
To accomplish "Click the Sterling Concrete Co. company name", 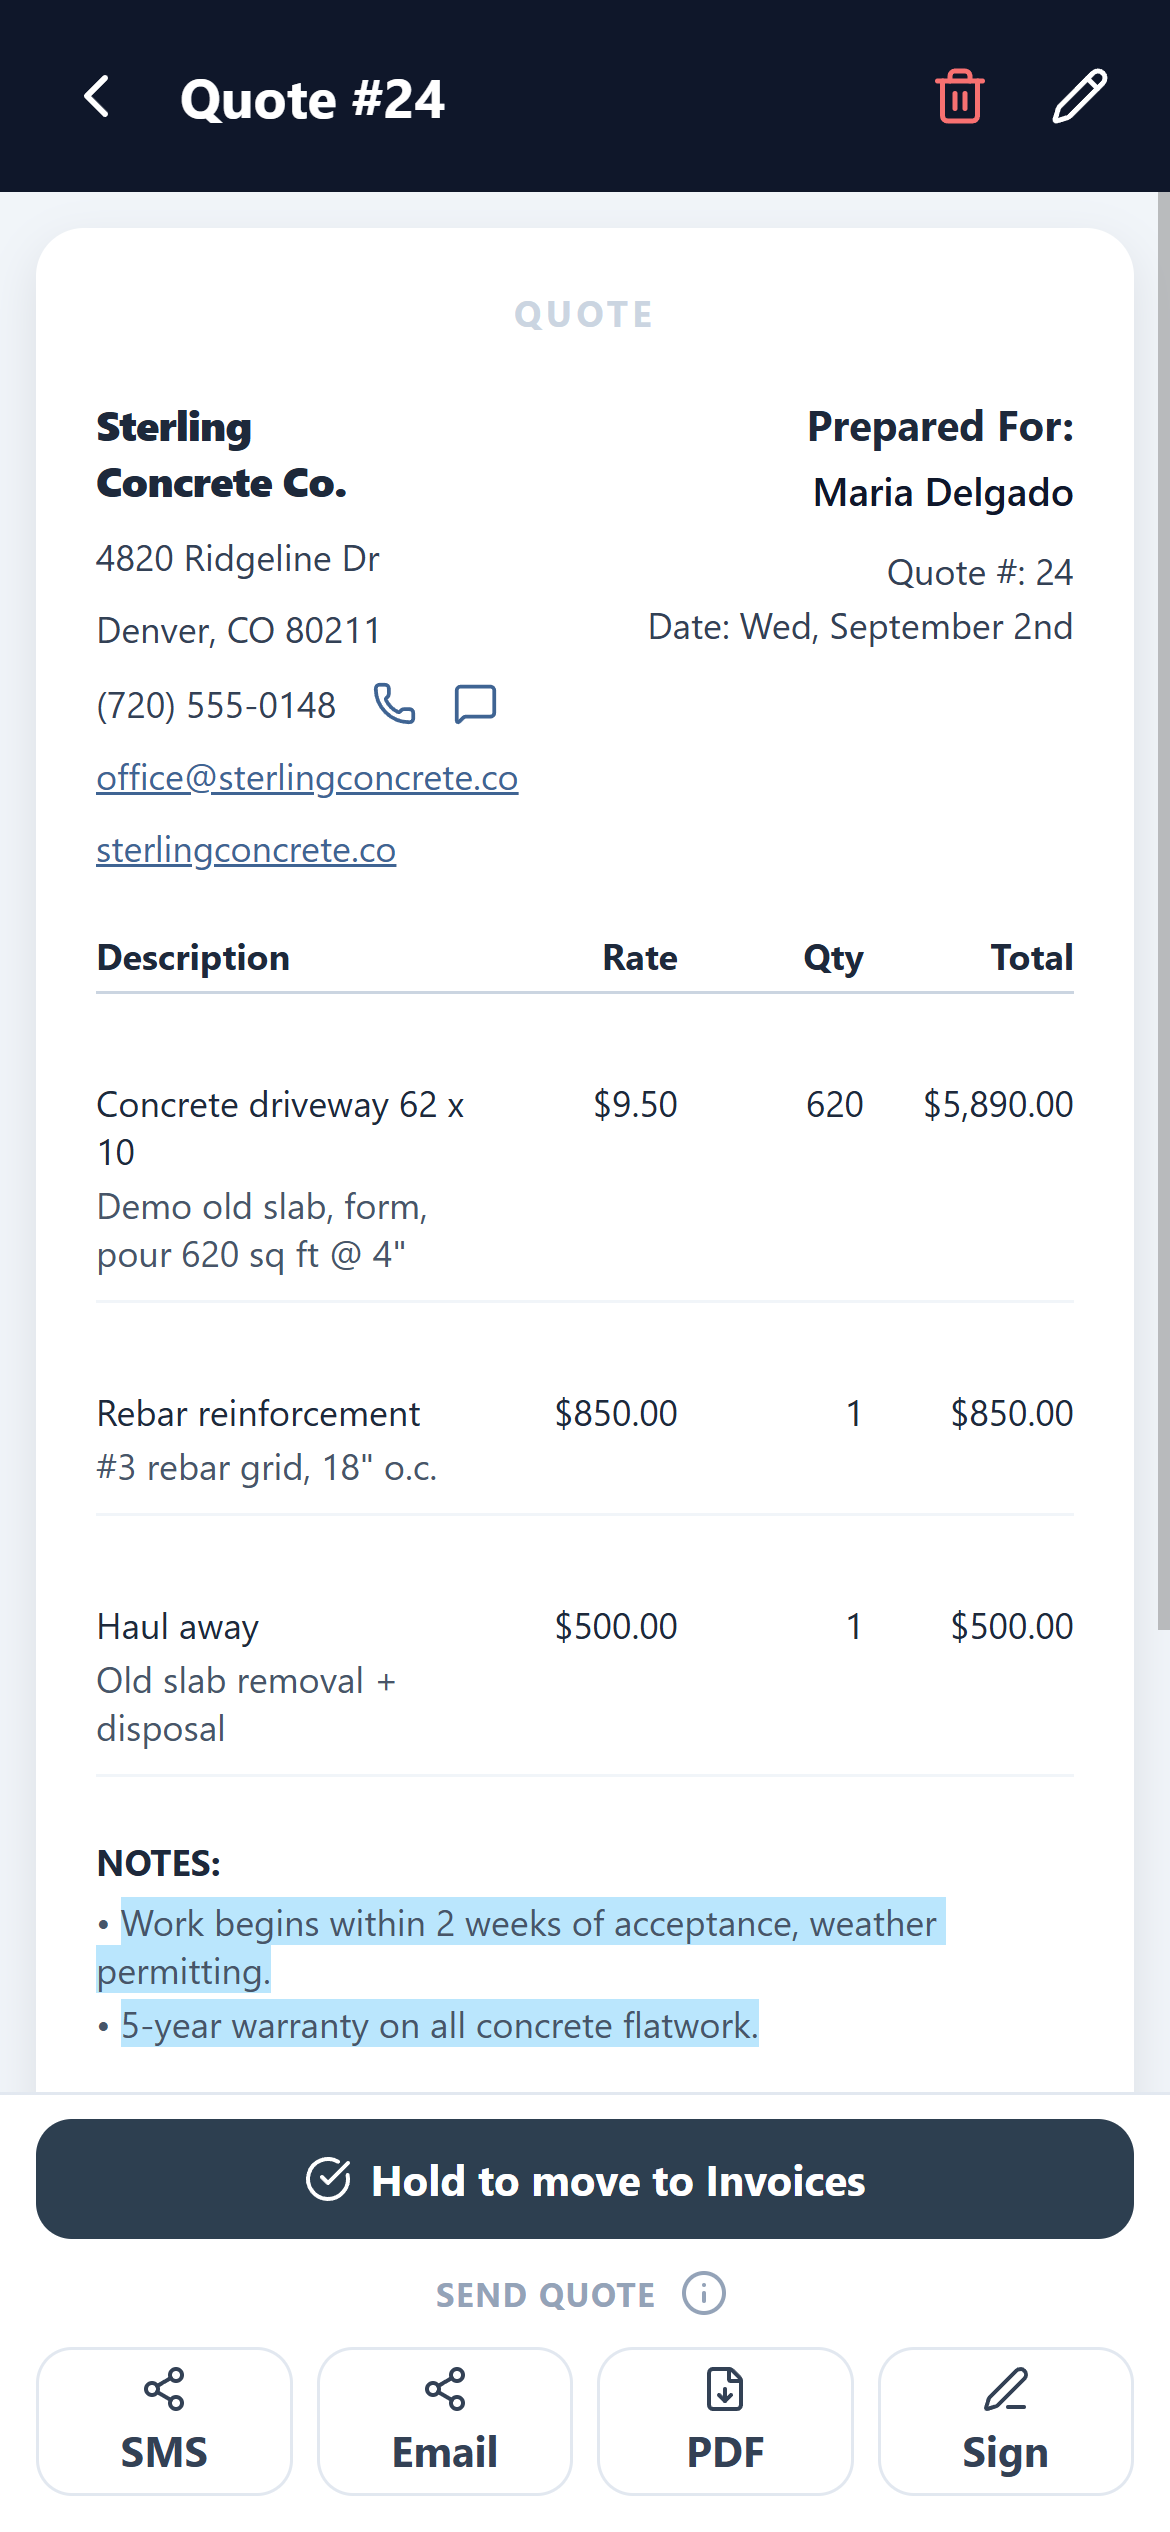I will pyautogui.click(x=221, y=455).
